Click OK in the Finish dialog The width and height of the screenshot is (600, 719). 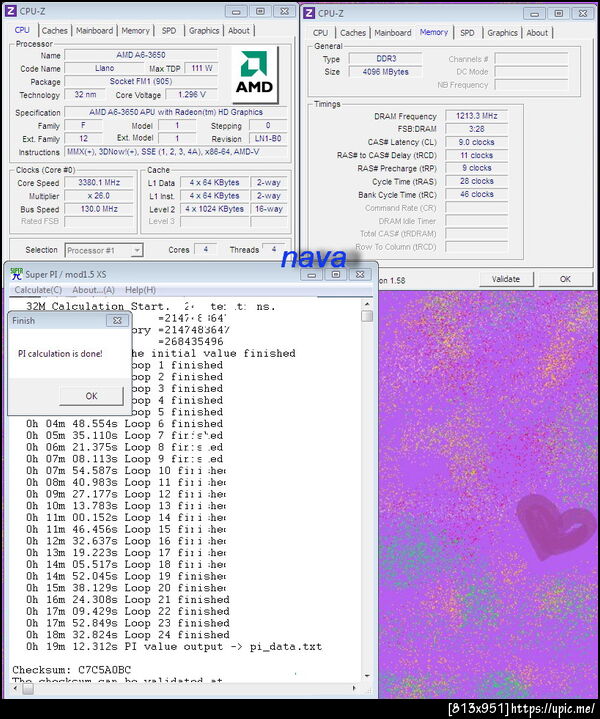(91, 396)
